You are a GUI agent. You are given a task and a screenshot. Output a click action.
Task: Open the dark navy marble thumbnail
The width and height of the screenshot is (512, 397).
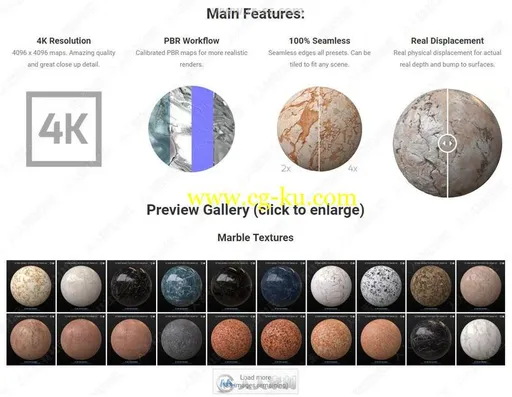coord(281,286)
